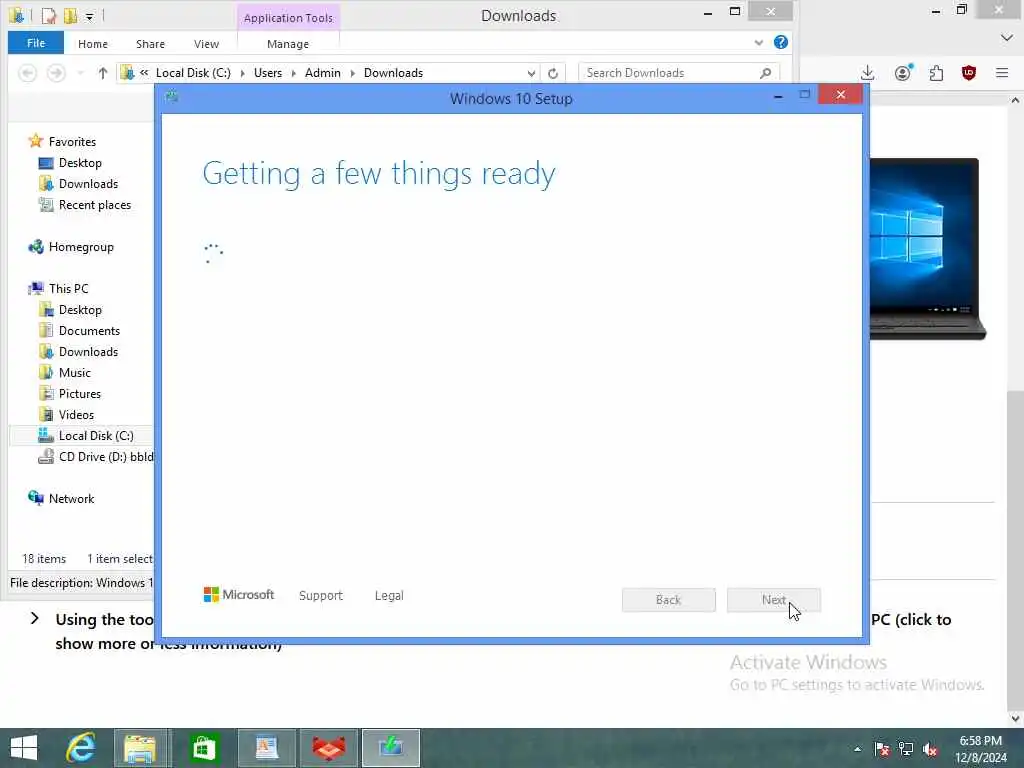Open the browser account profile icon
1024x768 pixels.
pyautogui.click(x=903, y=73)
